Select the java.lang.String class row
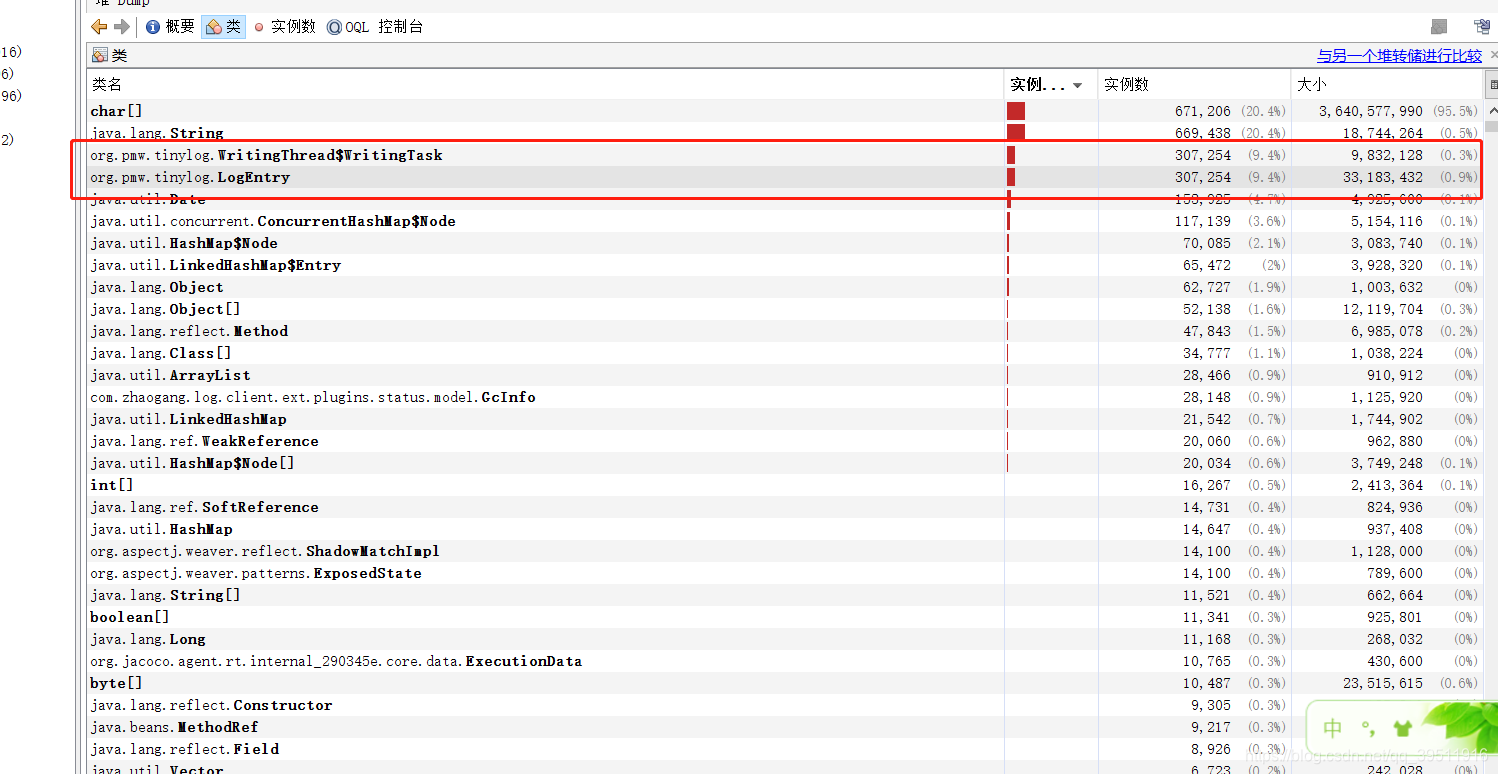Image resolution: width=1498 pixels, height=774 pixels. pos(785,133)
